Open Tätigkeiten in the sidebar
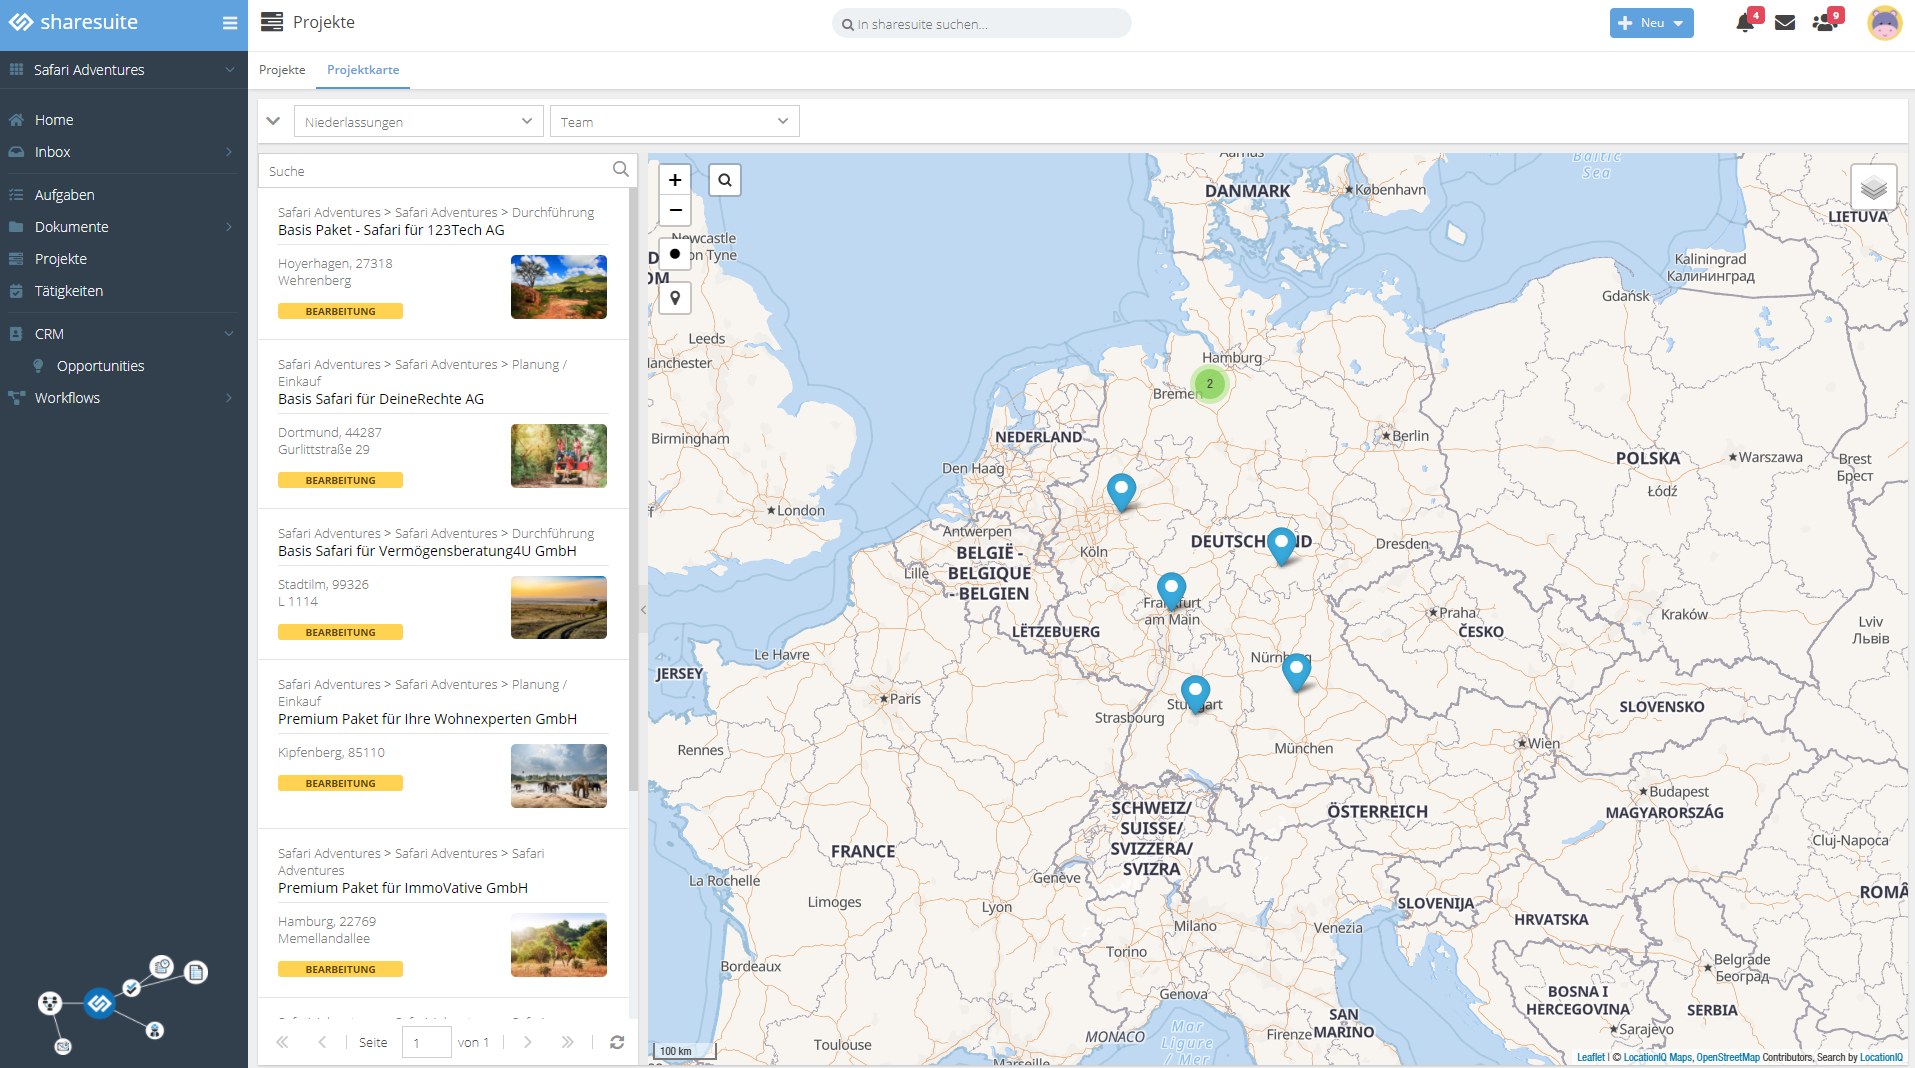The width and height of the screenshot is (1915, 1068). click(69, 291)
